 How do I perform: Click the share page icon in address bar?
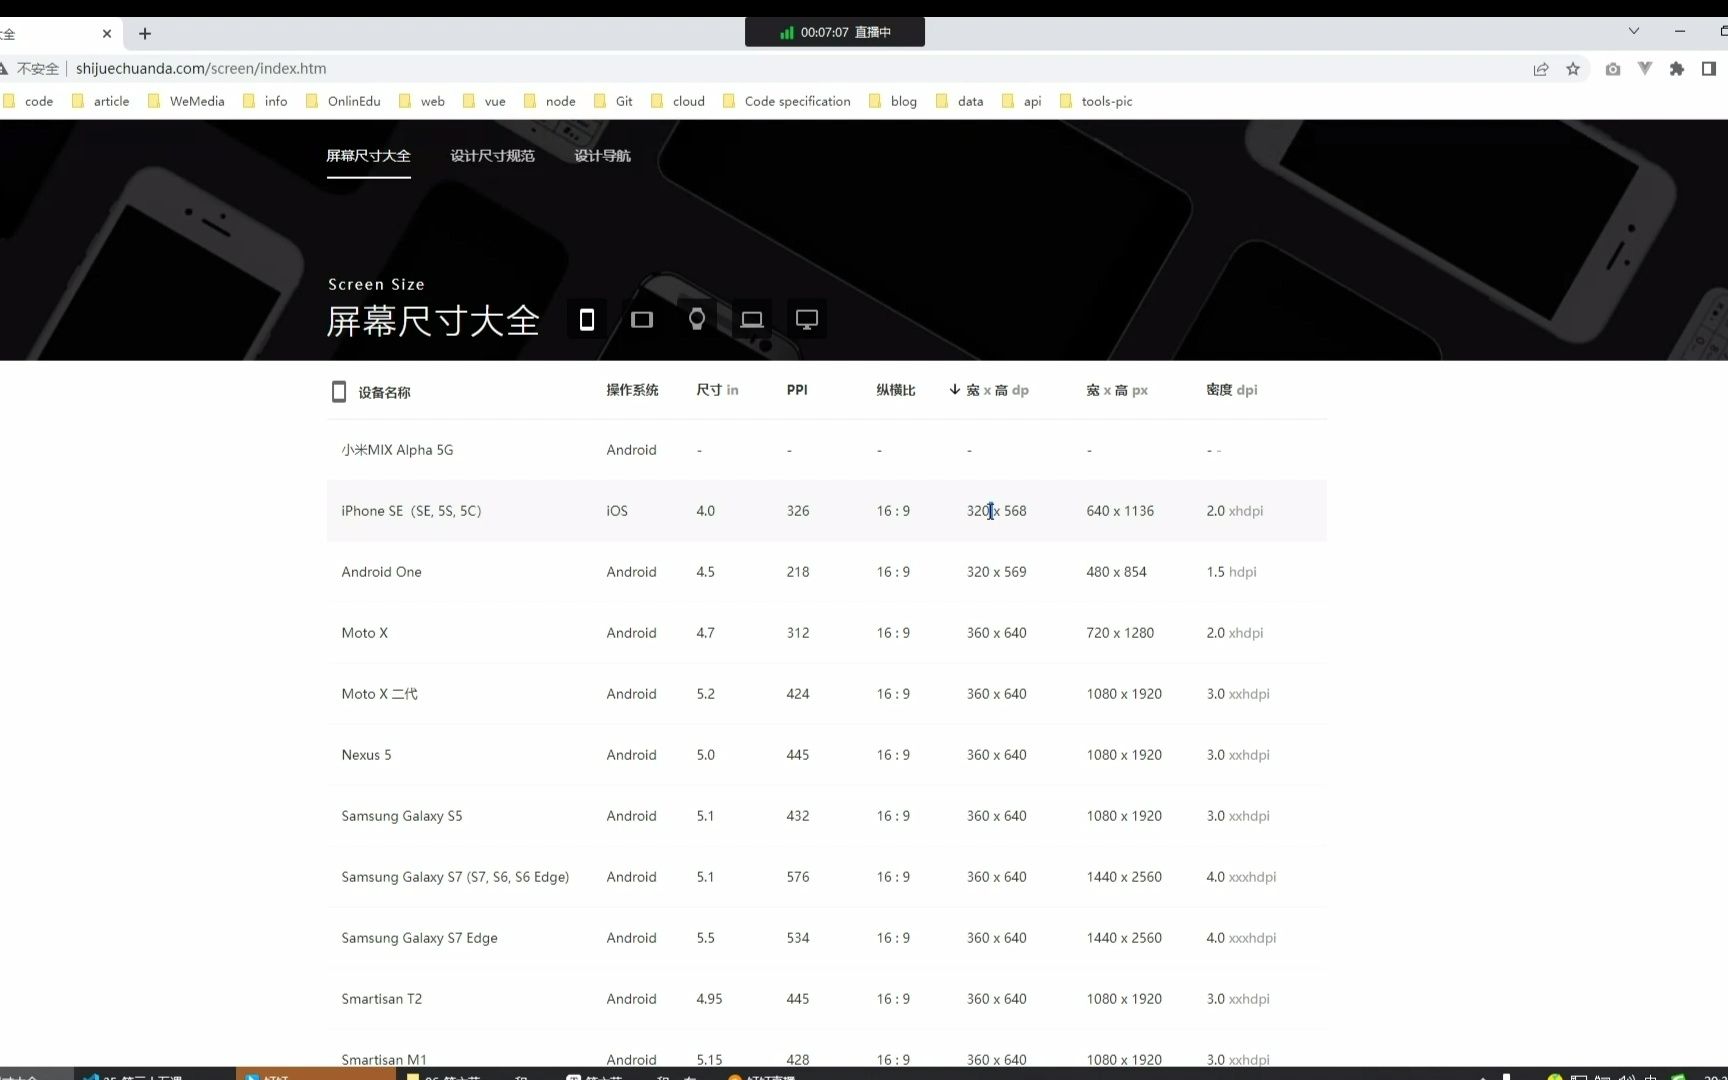pyautogui.click(x=1541, y=69)
